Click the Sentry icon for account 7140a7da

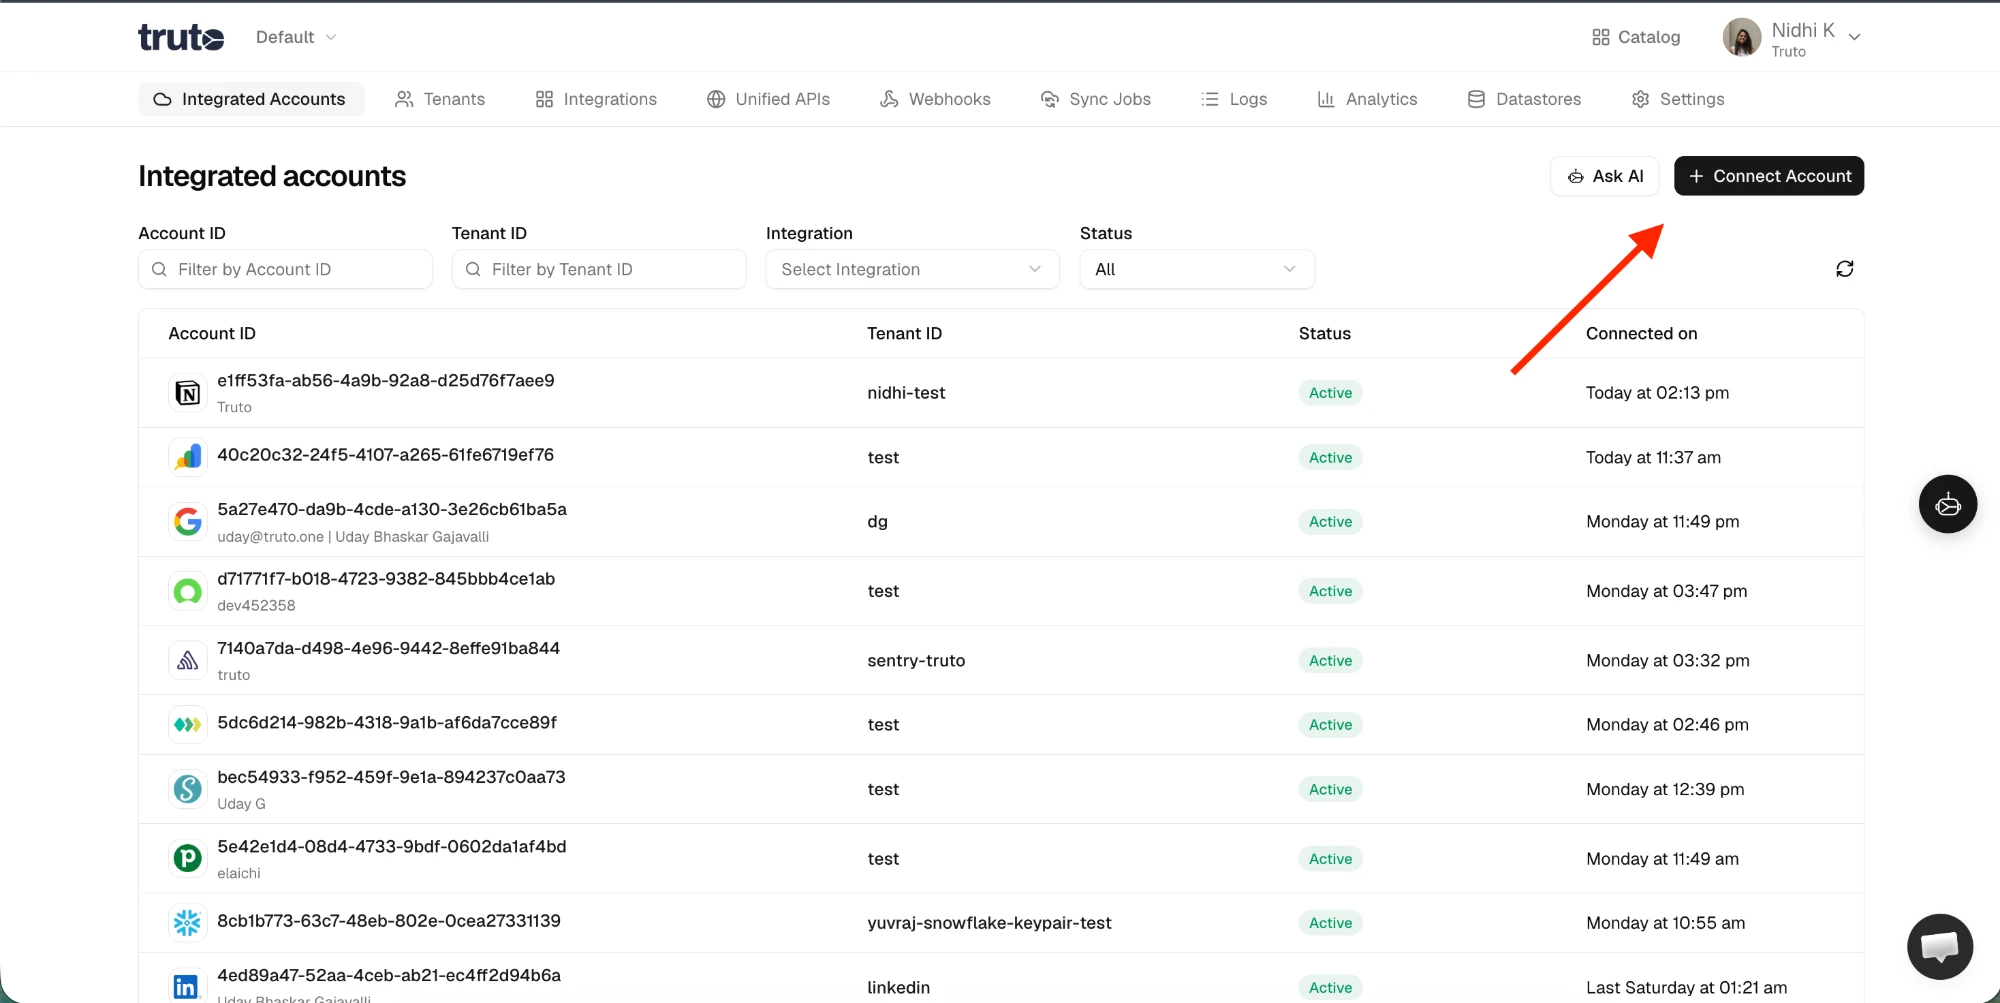pos(188,660)
